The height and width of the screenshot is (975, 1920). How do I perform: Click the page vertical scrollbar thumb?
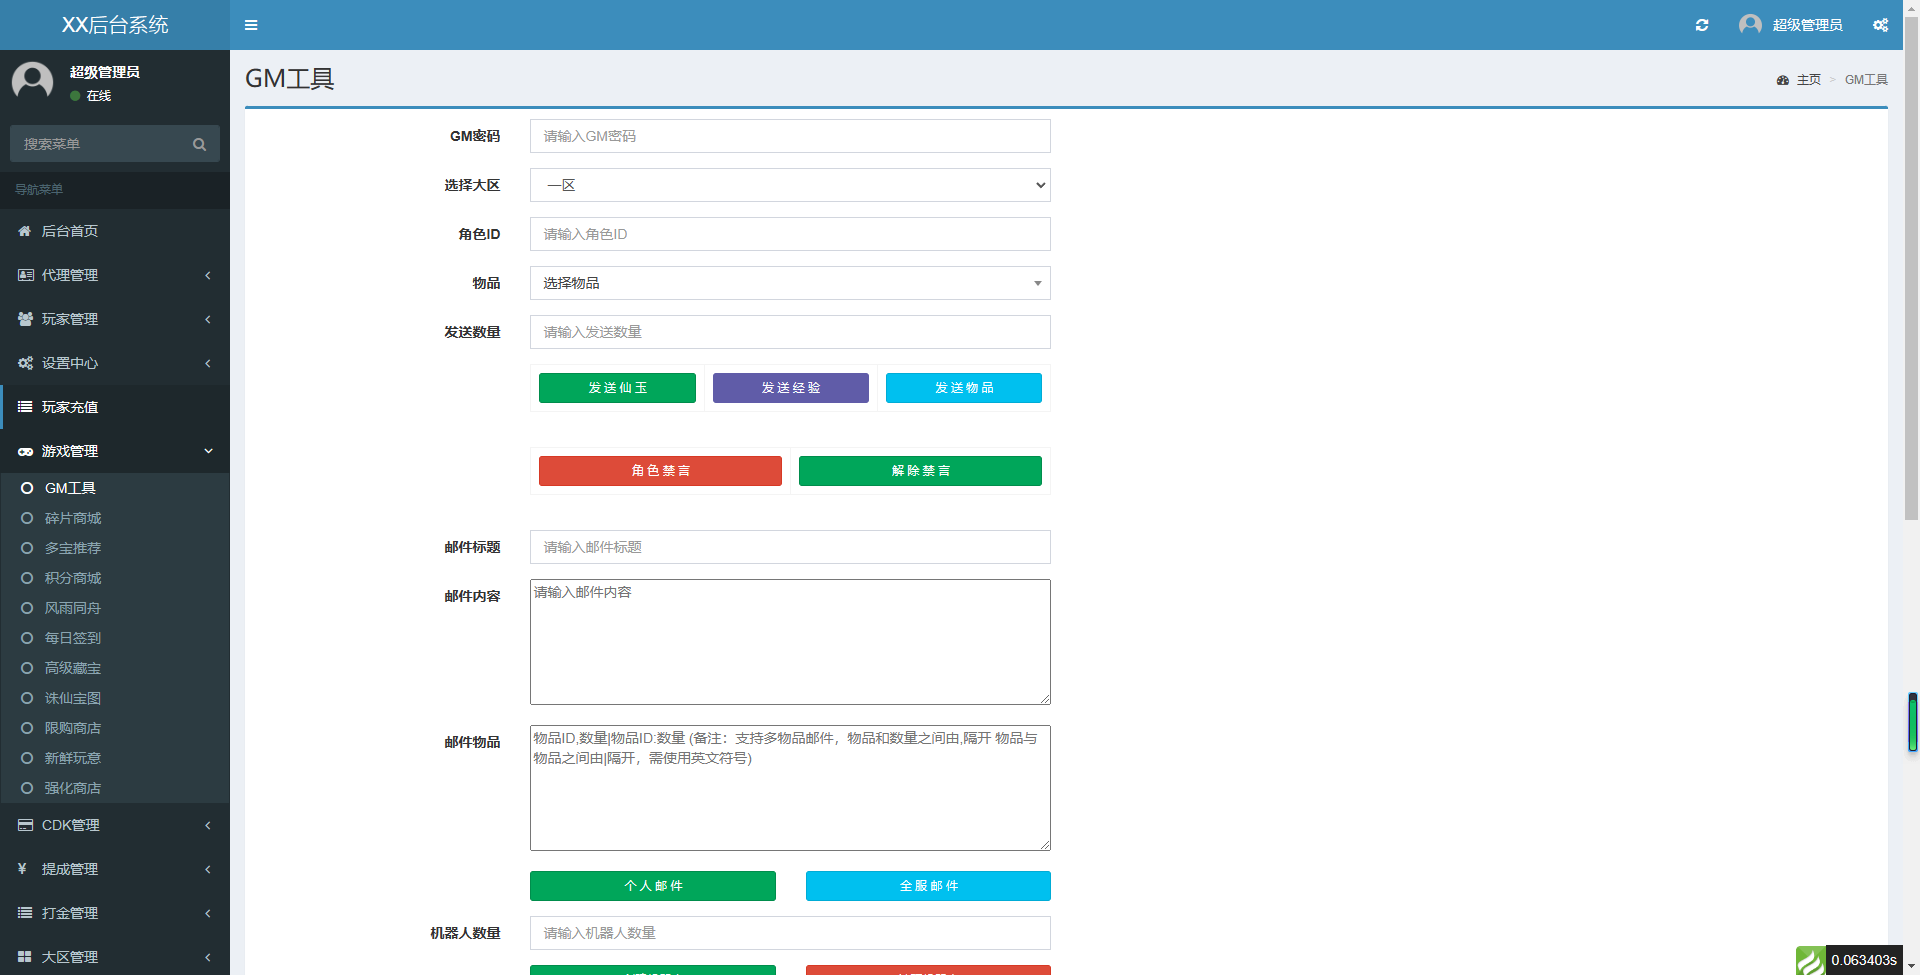click(1911, 260)
